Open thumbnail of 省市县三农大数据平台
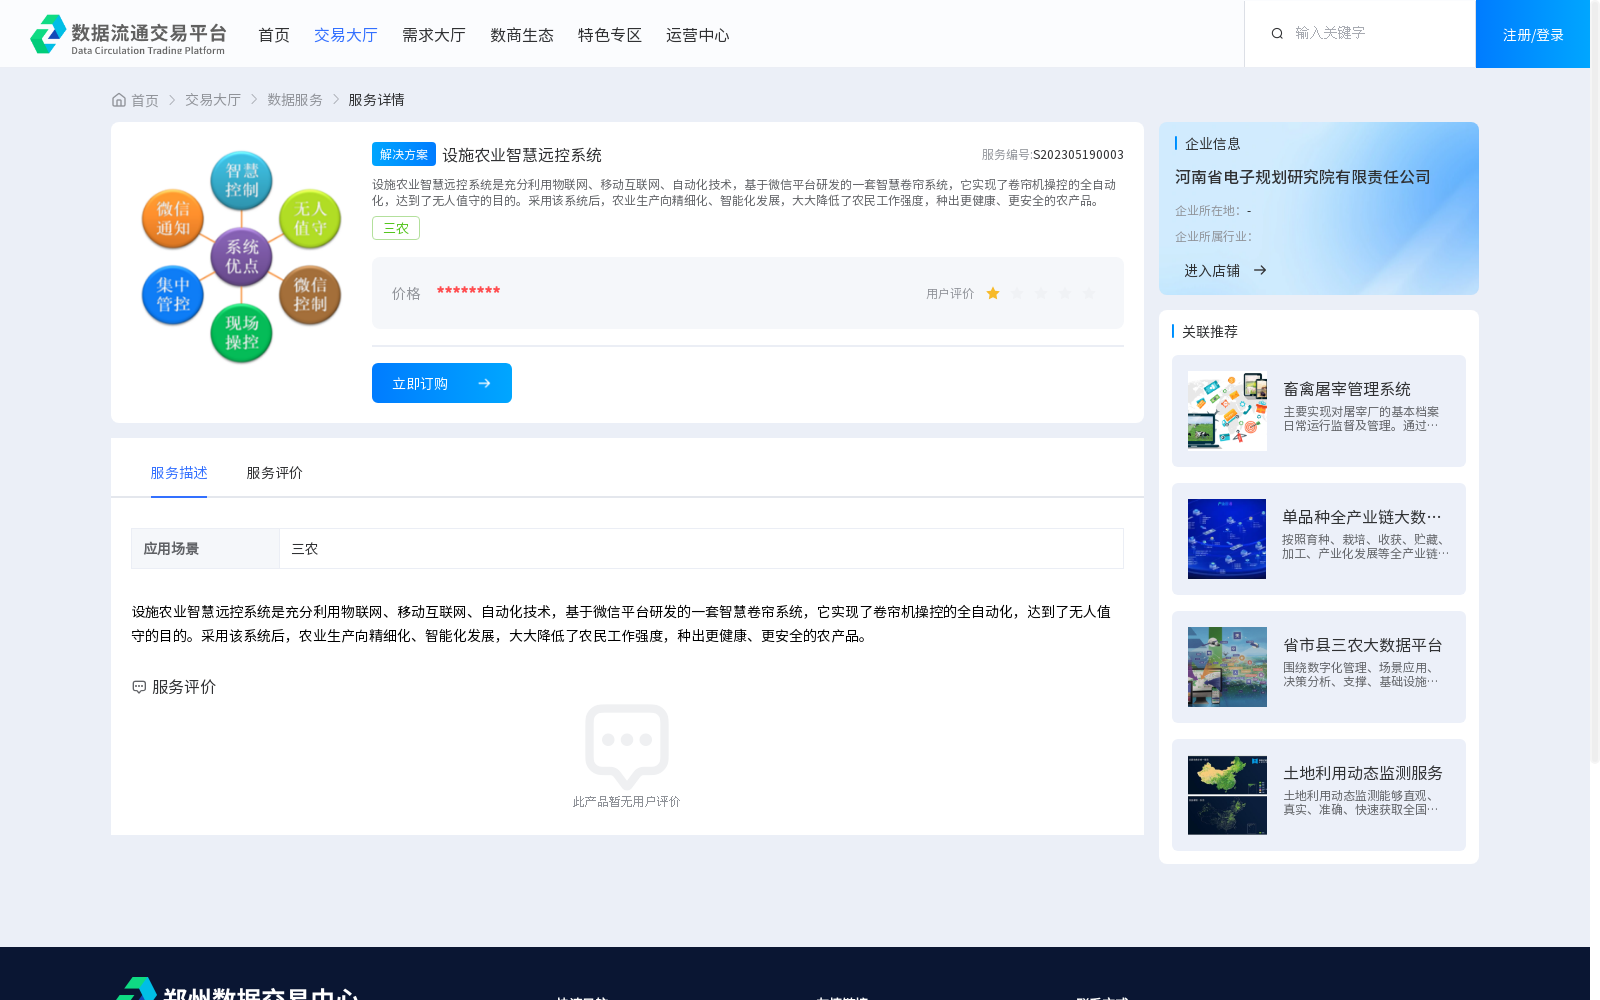The width and height of the screenshot is (1600, 1000). (1227, 667)
